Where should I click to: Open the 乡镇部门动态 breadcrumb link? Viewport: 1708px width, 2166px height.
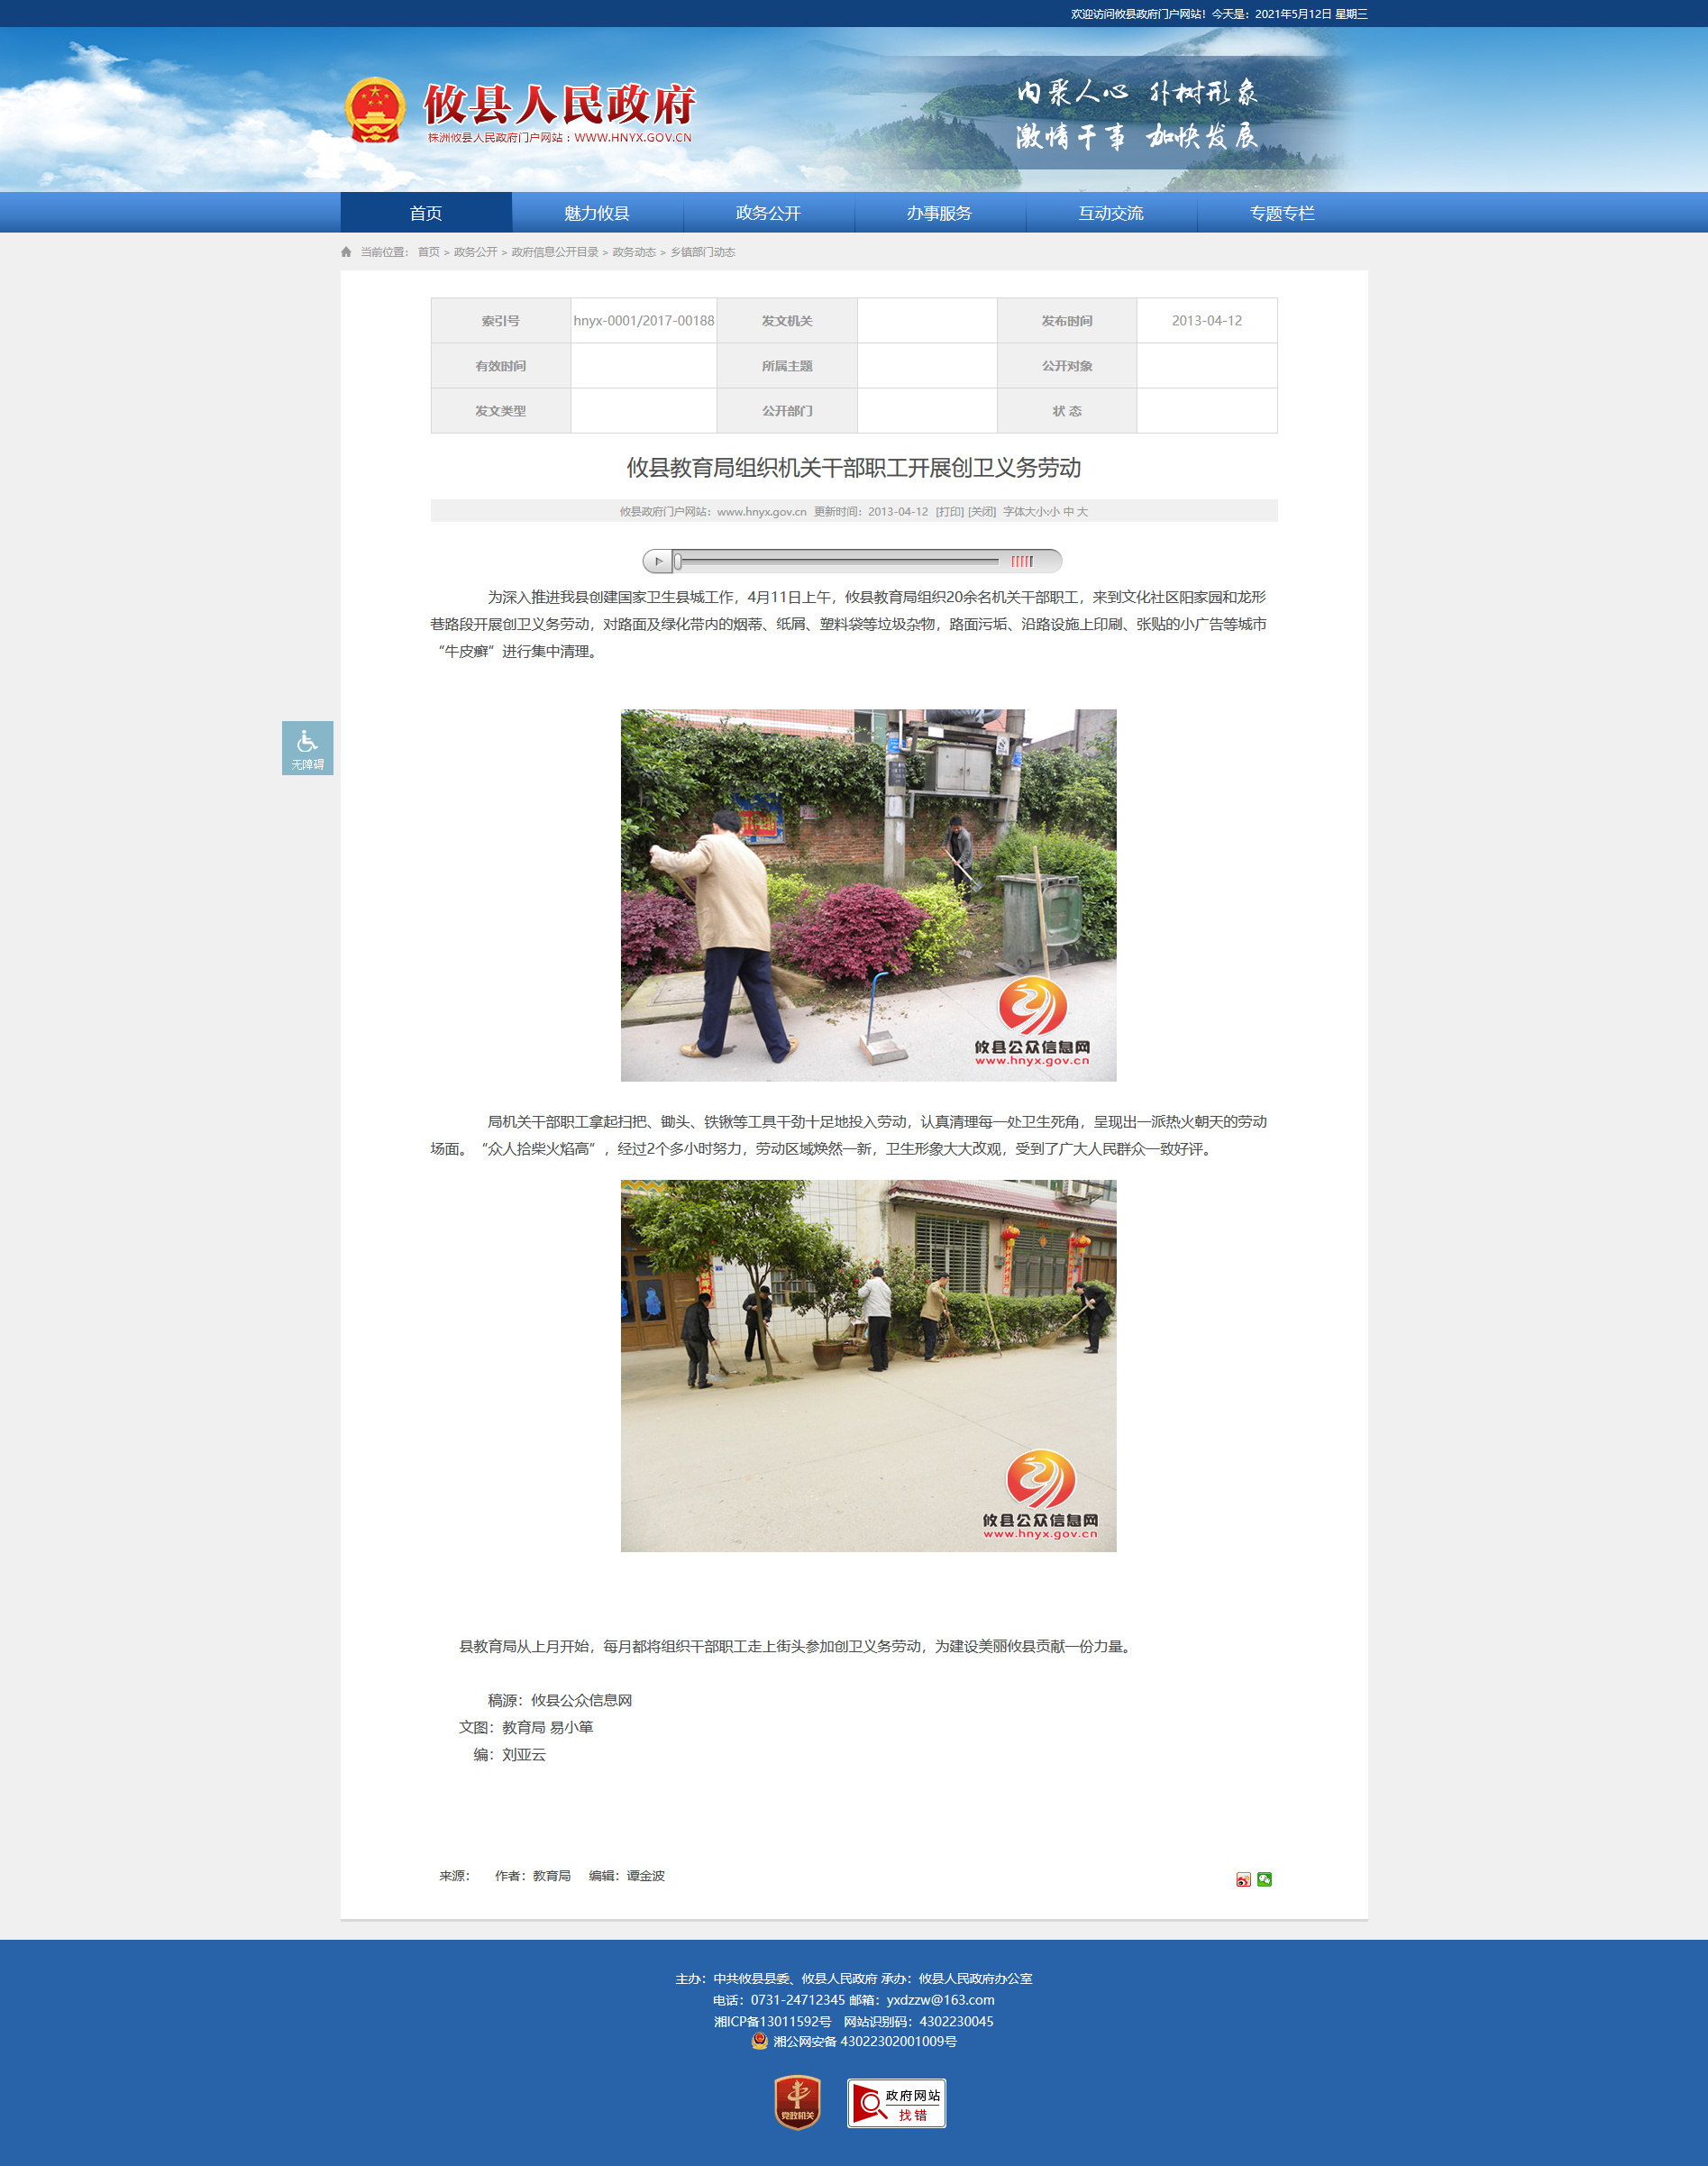(x=702, y=252)
